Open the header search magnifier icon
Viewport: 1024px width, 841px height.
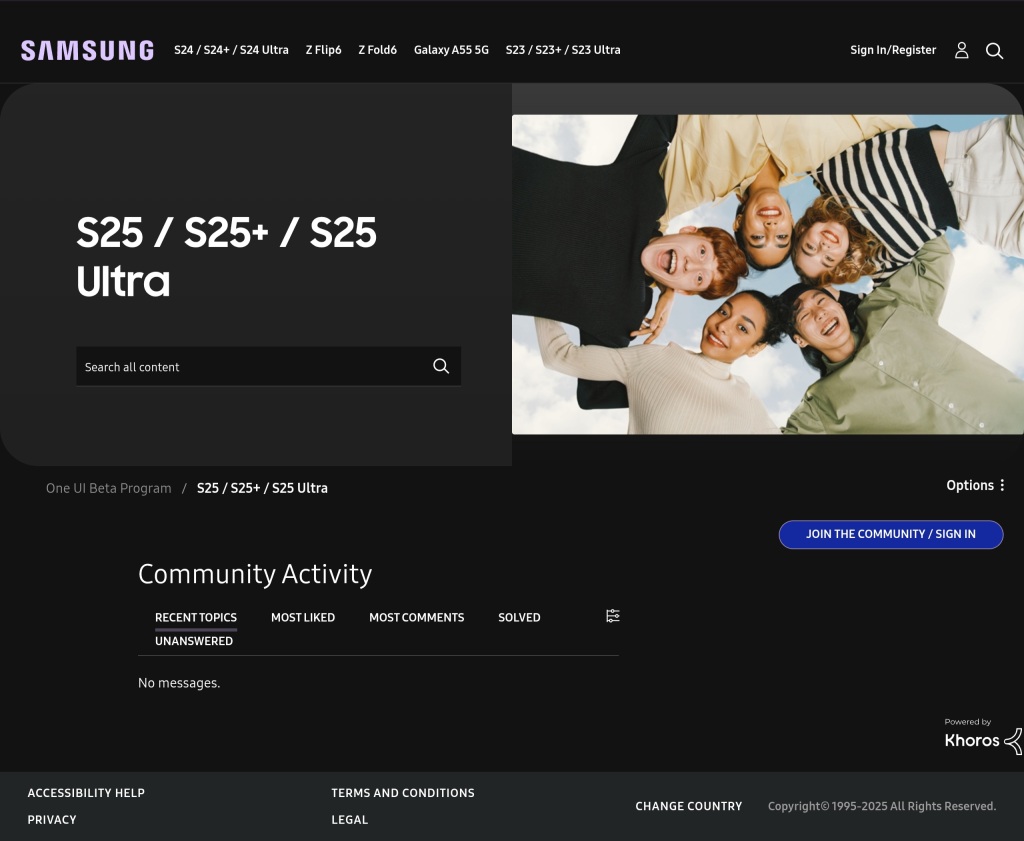(x=994, y=50)
